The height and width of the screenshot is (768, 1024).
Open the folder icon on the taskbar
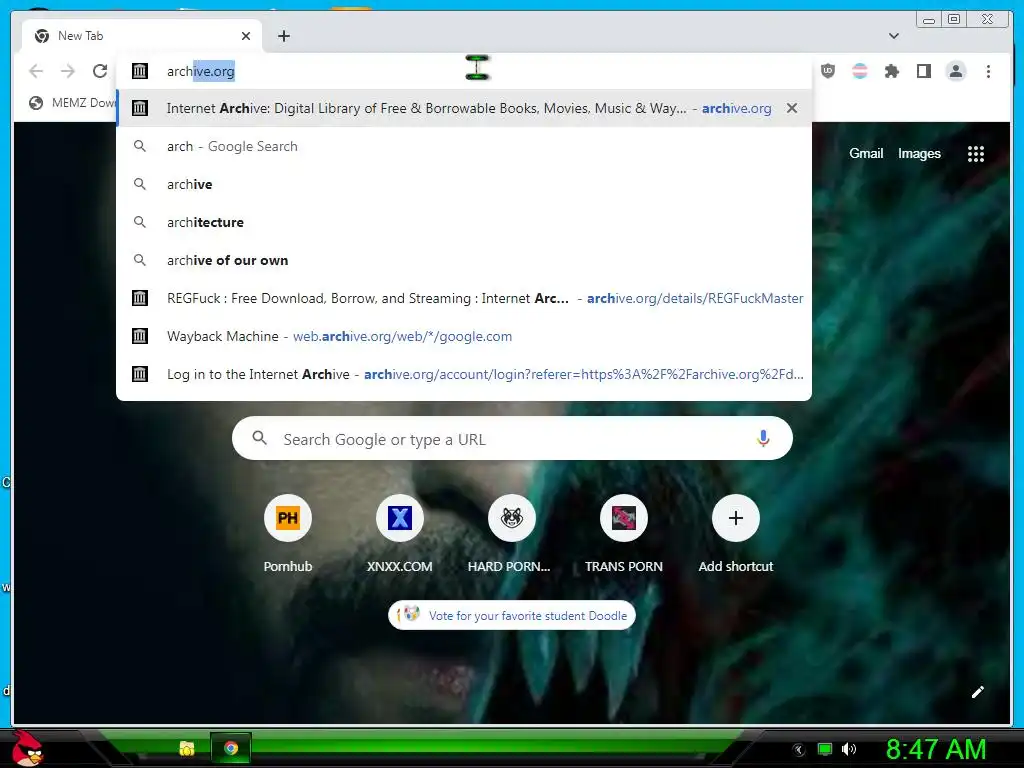tap(187, 748)
